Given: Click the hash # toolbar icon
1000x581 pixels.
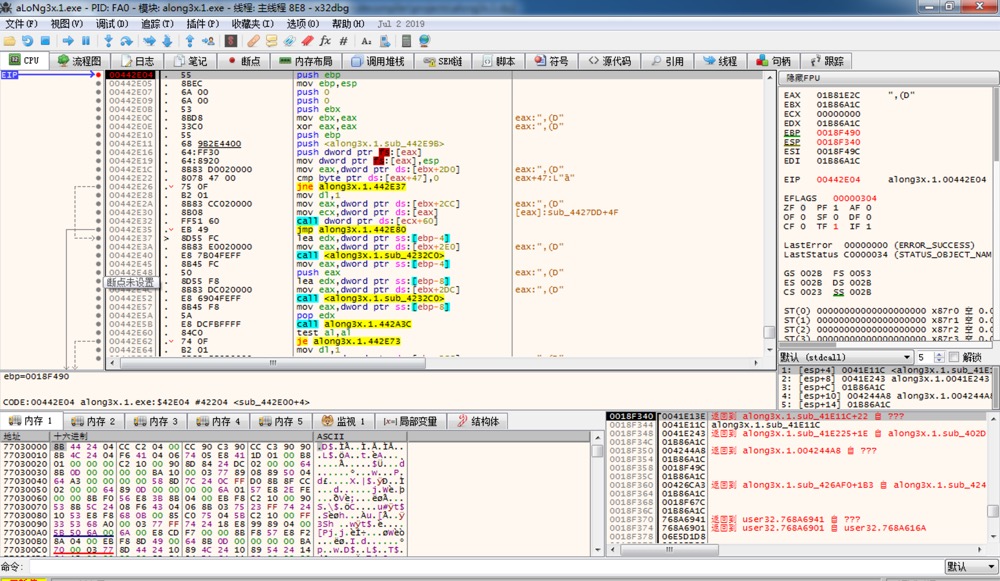Looking at the screenshot, I should point(343,41).
